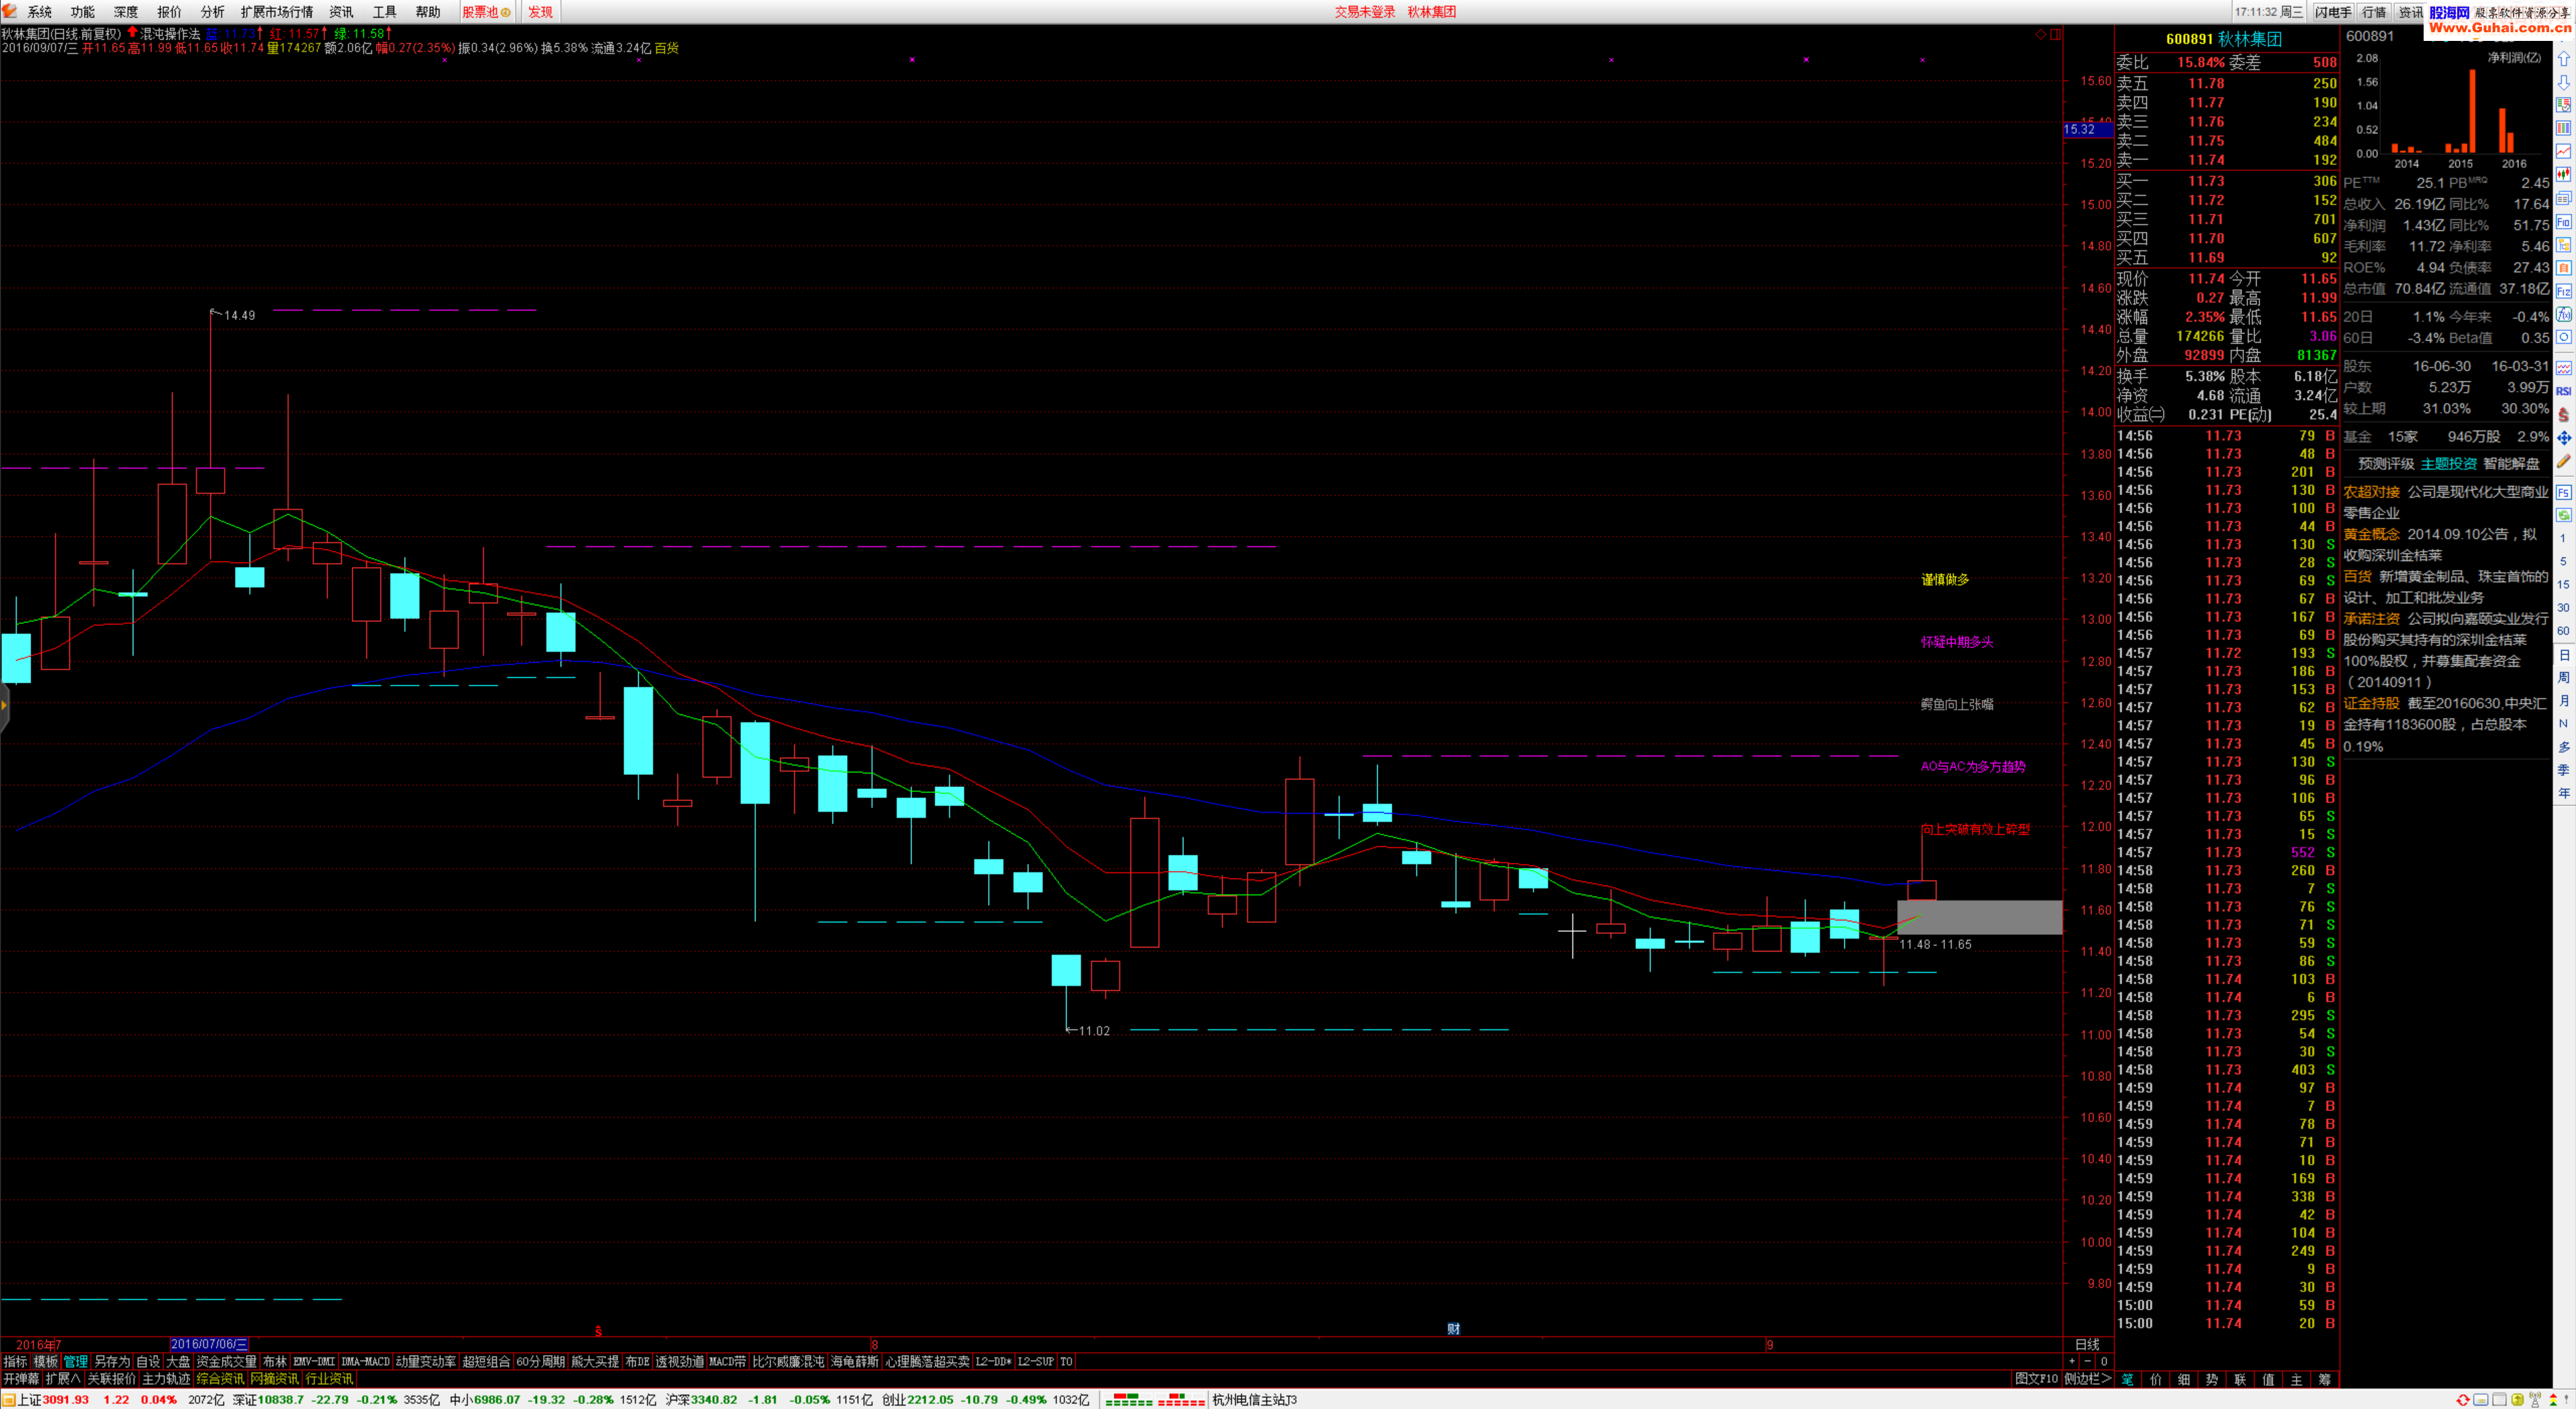Image resolution: width=2576 pixels, height=1409 pixels.
Task: Switch to 笔 tick tab
Action: click(x=2127, y=1379)
